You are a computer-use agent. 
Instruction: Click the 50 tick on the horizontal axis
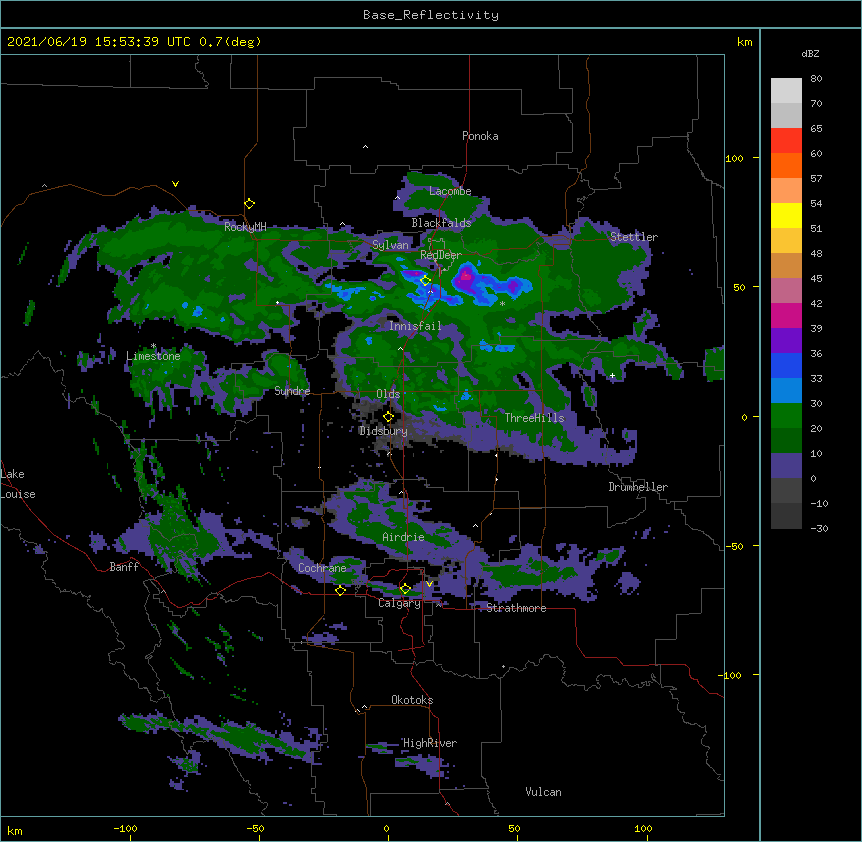(x=514, y=828)
